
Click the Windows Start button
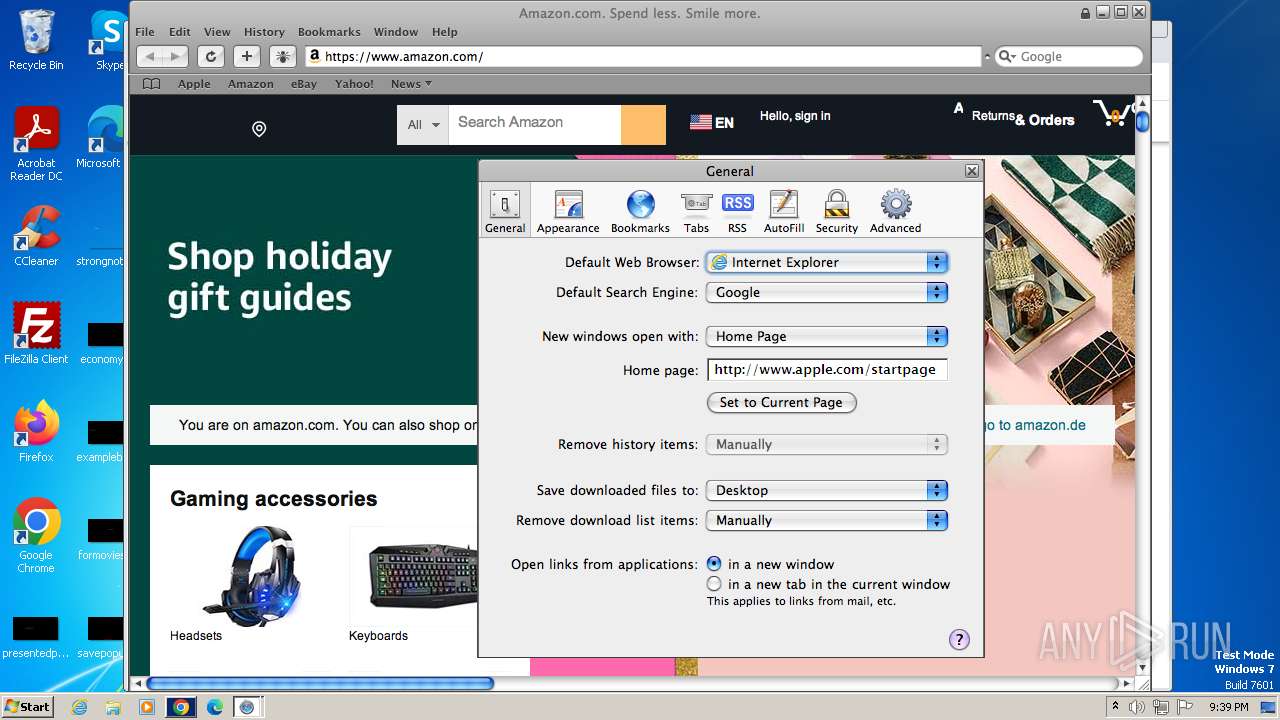pyautogui.click(x=27, y=707)
